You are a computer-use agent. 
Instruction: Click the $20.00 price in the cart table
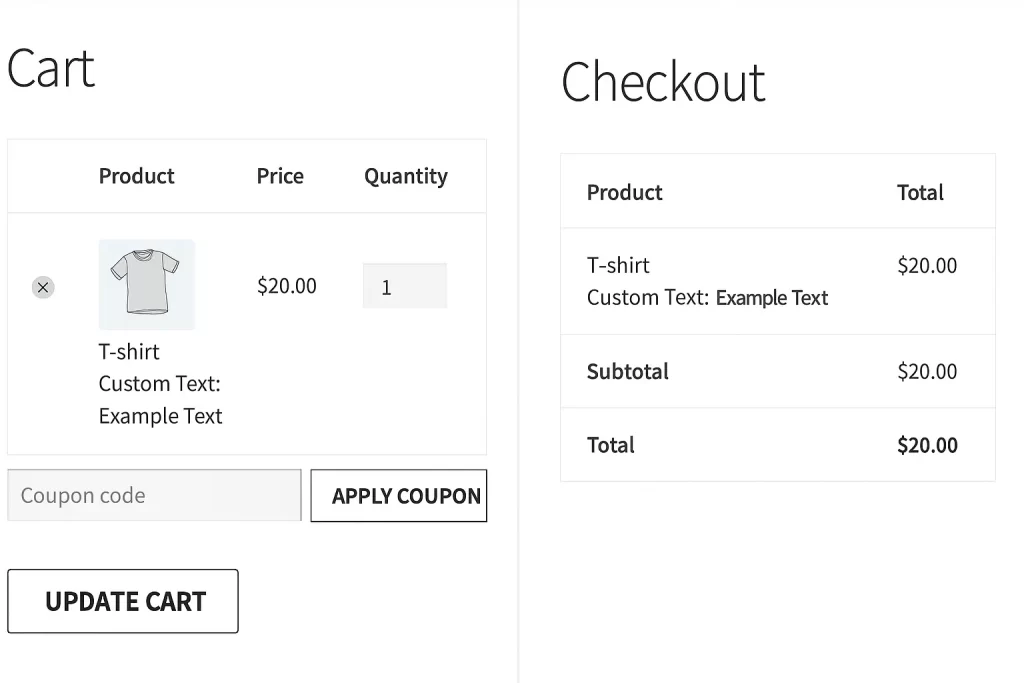pyautogui.click(x=286, y=286)
